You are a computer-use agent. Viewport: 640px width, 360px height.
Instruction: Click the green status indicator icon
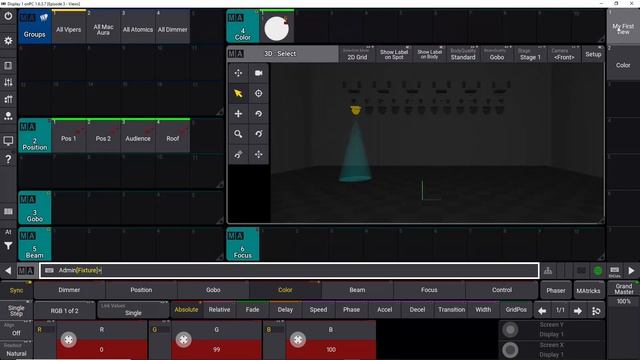tap(598, 271)
